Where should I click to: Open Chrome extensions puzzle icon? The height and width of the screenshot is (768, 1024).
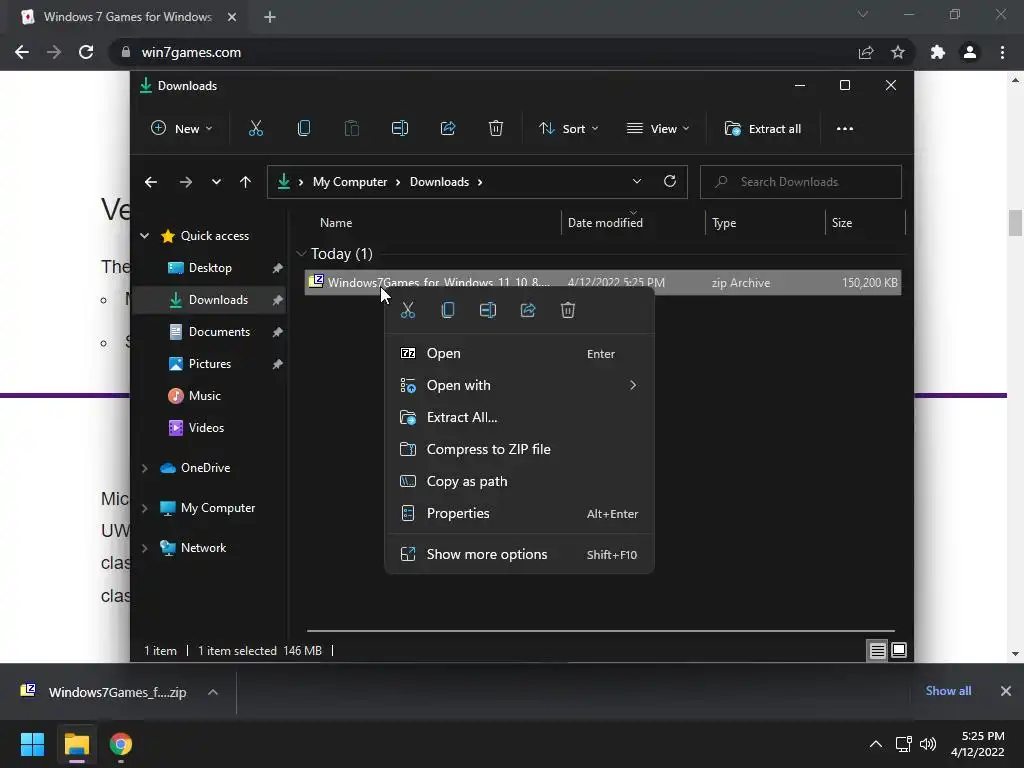click(938, 52)
